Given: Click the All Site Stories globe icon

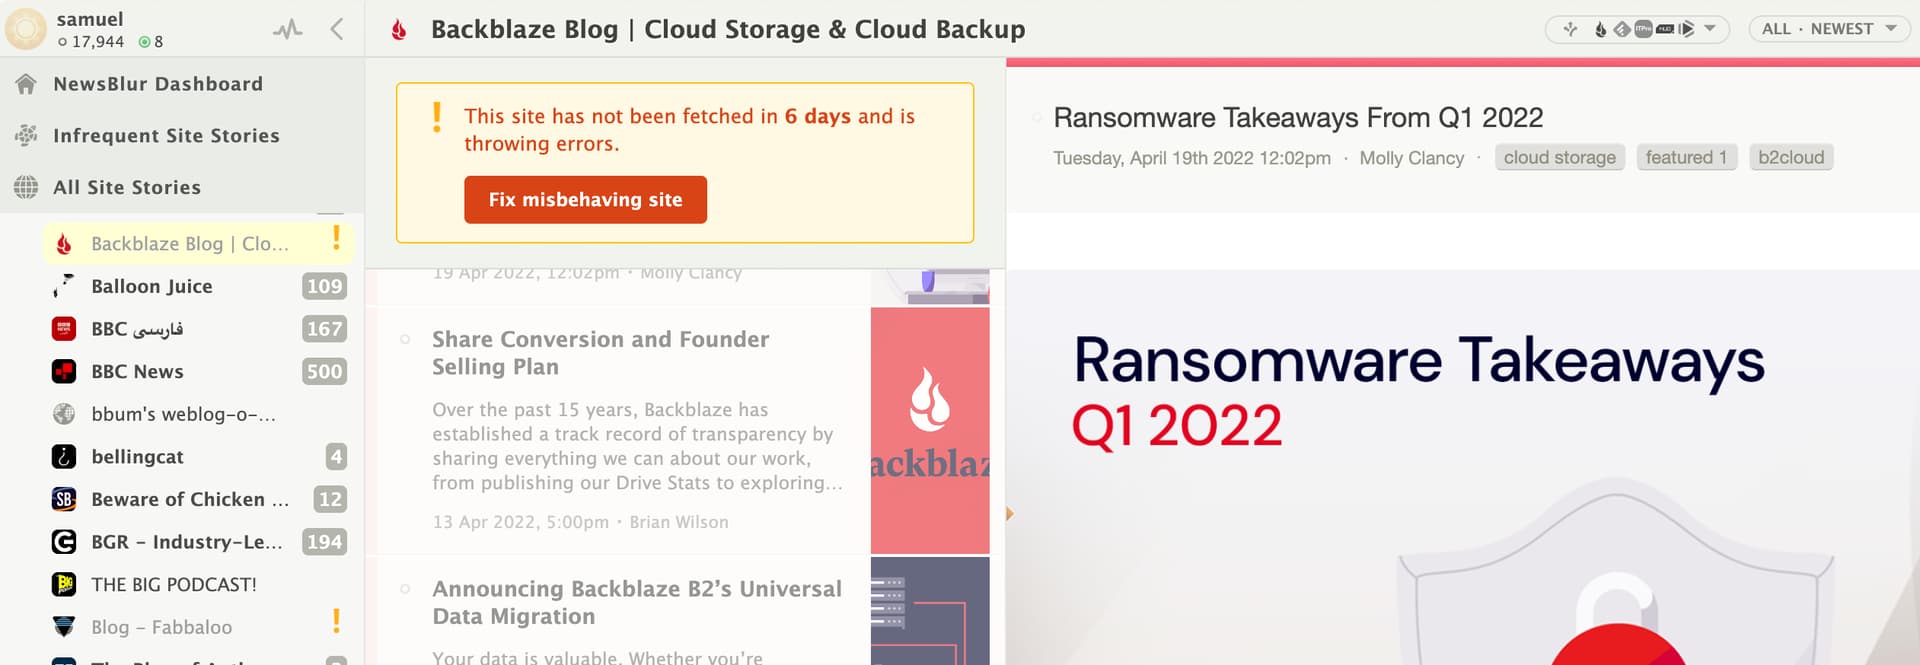Looking at the screenshot, I should click(x=26, y=187).
